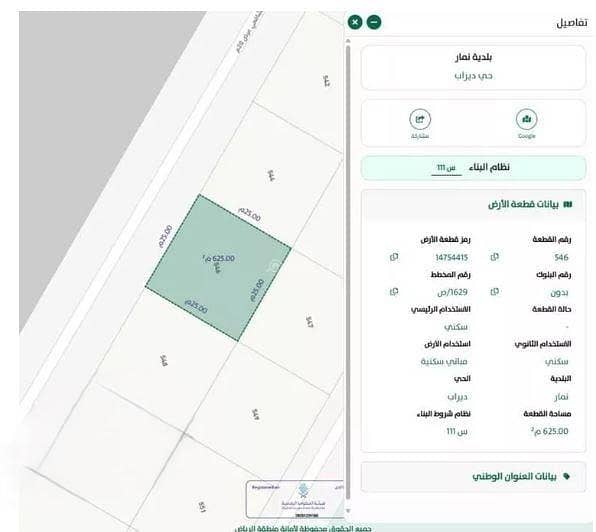Minimize the details panel with the minus icon

(x=374, y=22)
